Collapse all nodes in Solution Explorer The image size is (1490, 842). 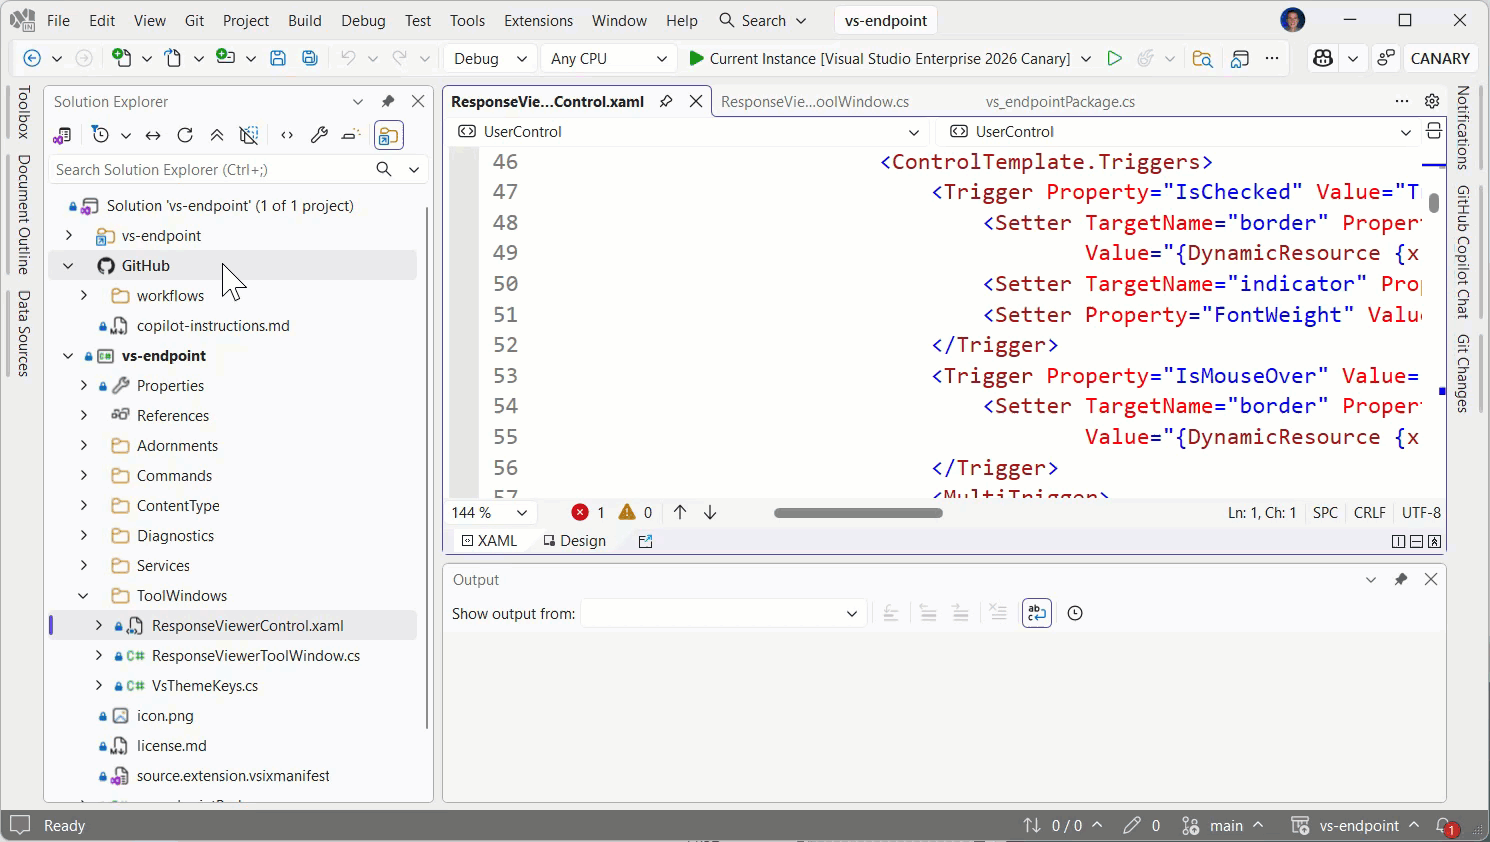pos(217,135)
